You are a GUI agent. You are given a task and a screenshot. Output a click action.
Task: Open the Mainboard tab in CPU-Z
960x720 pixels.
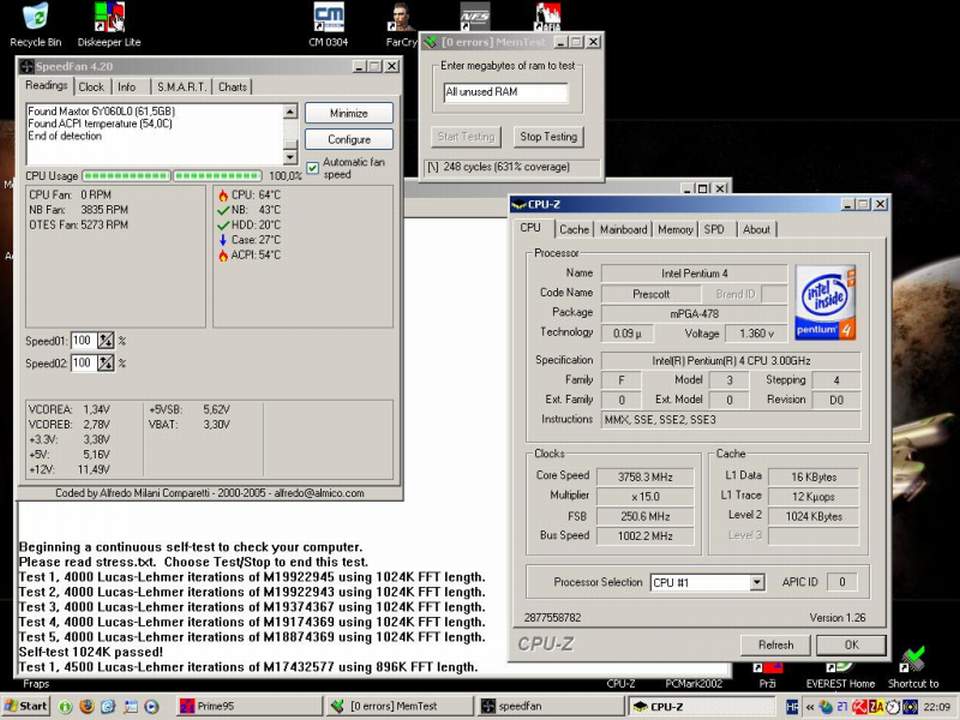pos(623,229)
